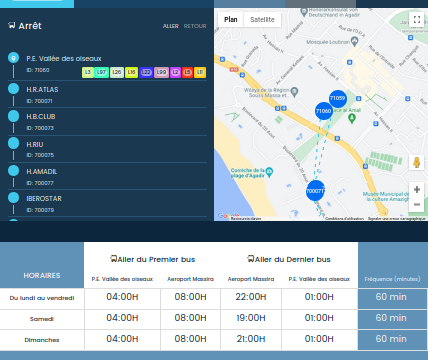Open the H.RIU stop entry

107,149
